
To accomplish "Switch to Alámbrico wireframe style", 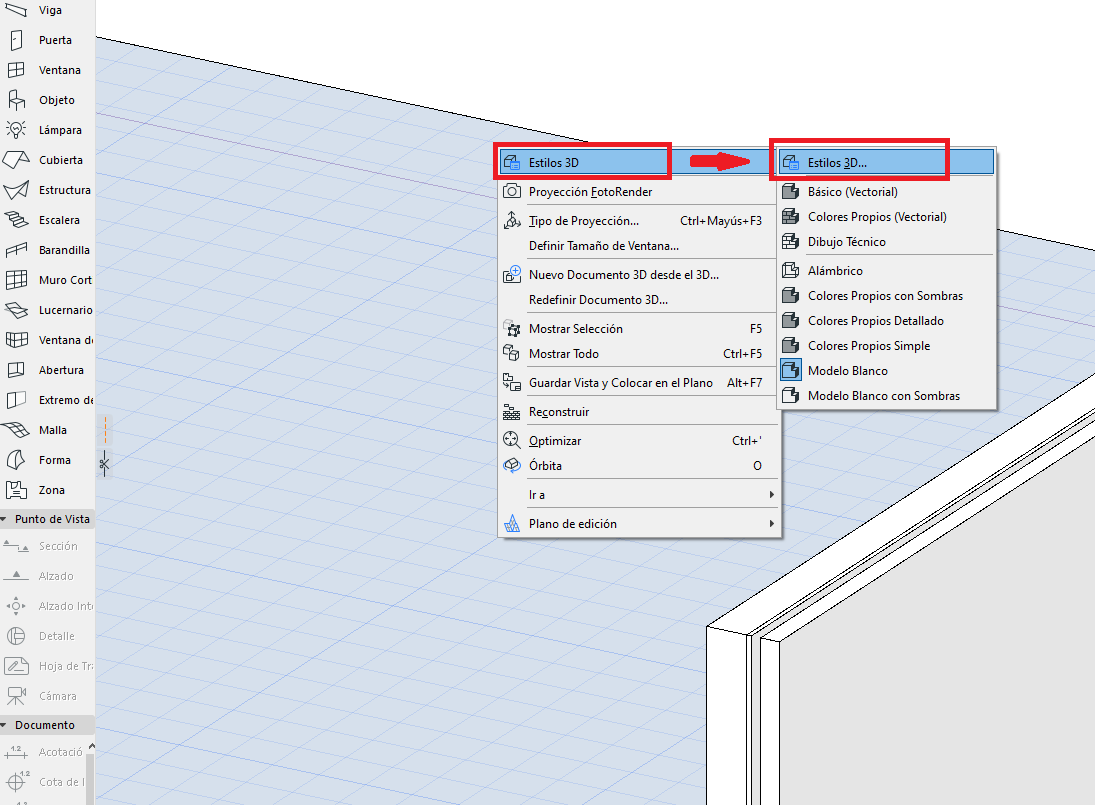I will [x=835, y=271].
